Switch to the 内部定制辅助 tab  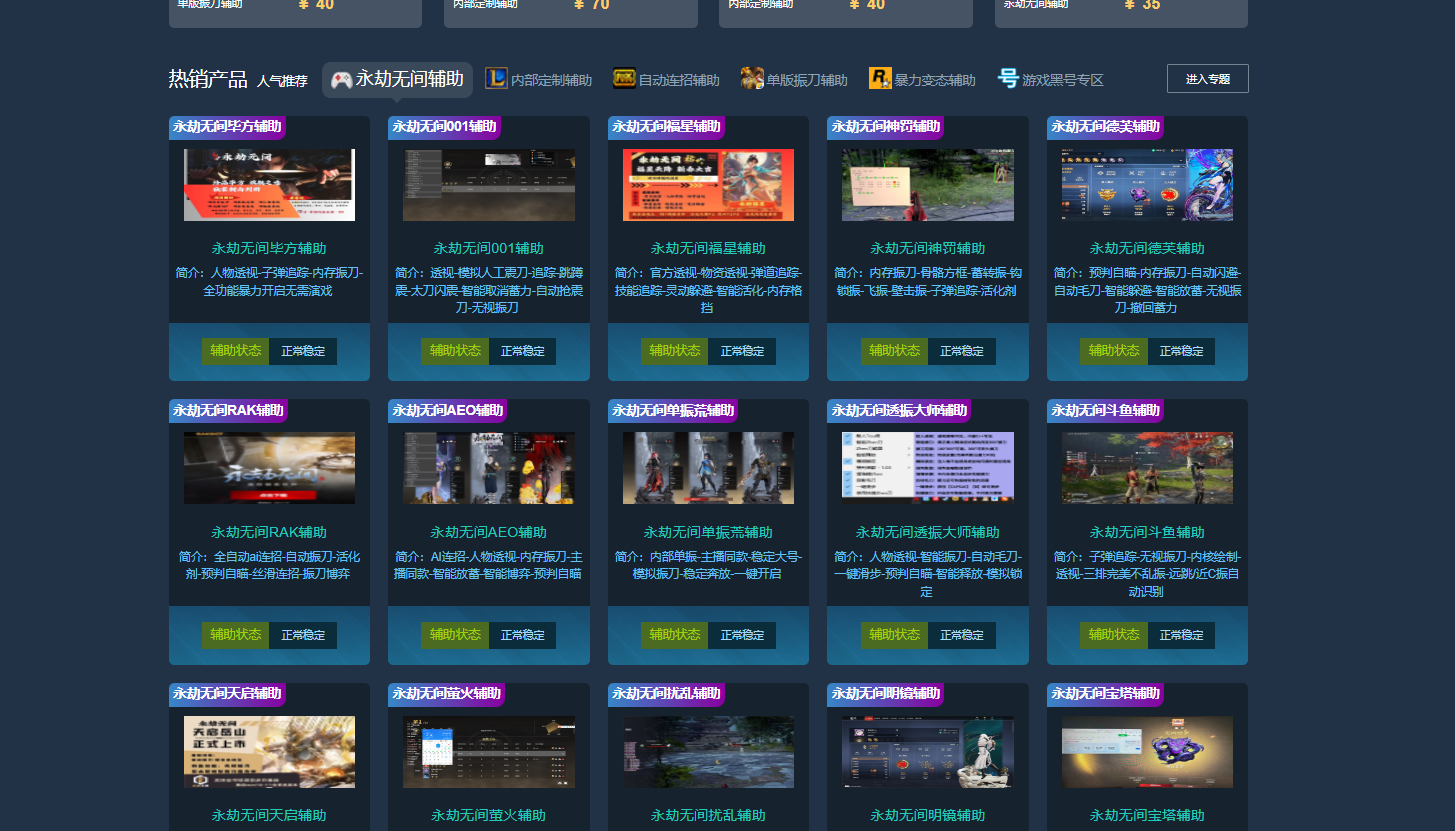pos(551,80)
